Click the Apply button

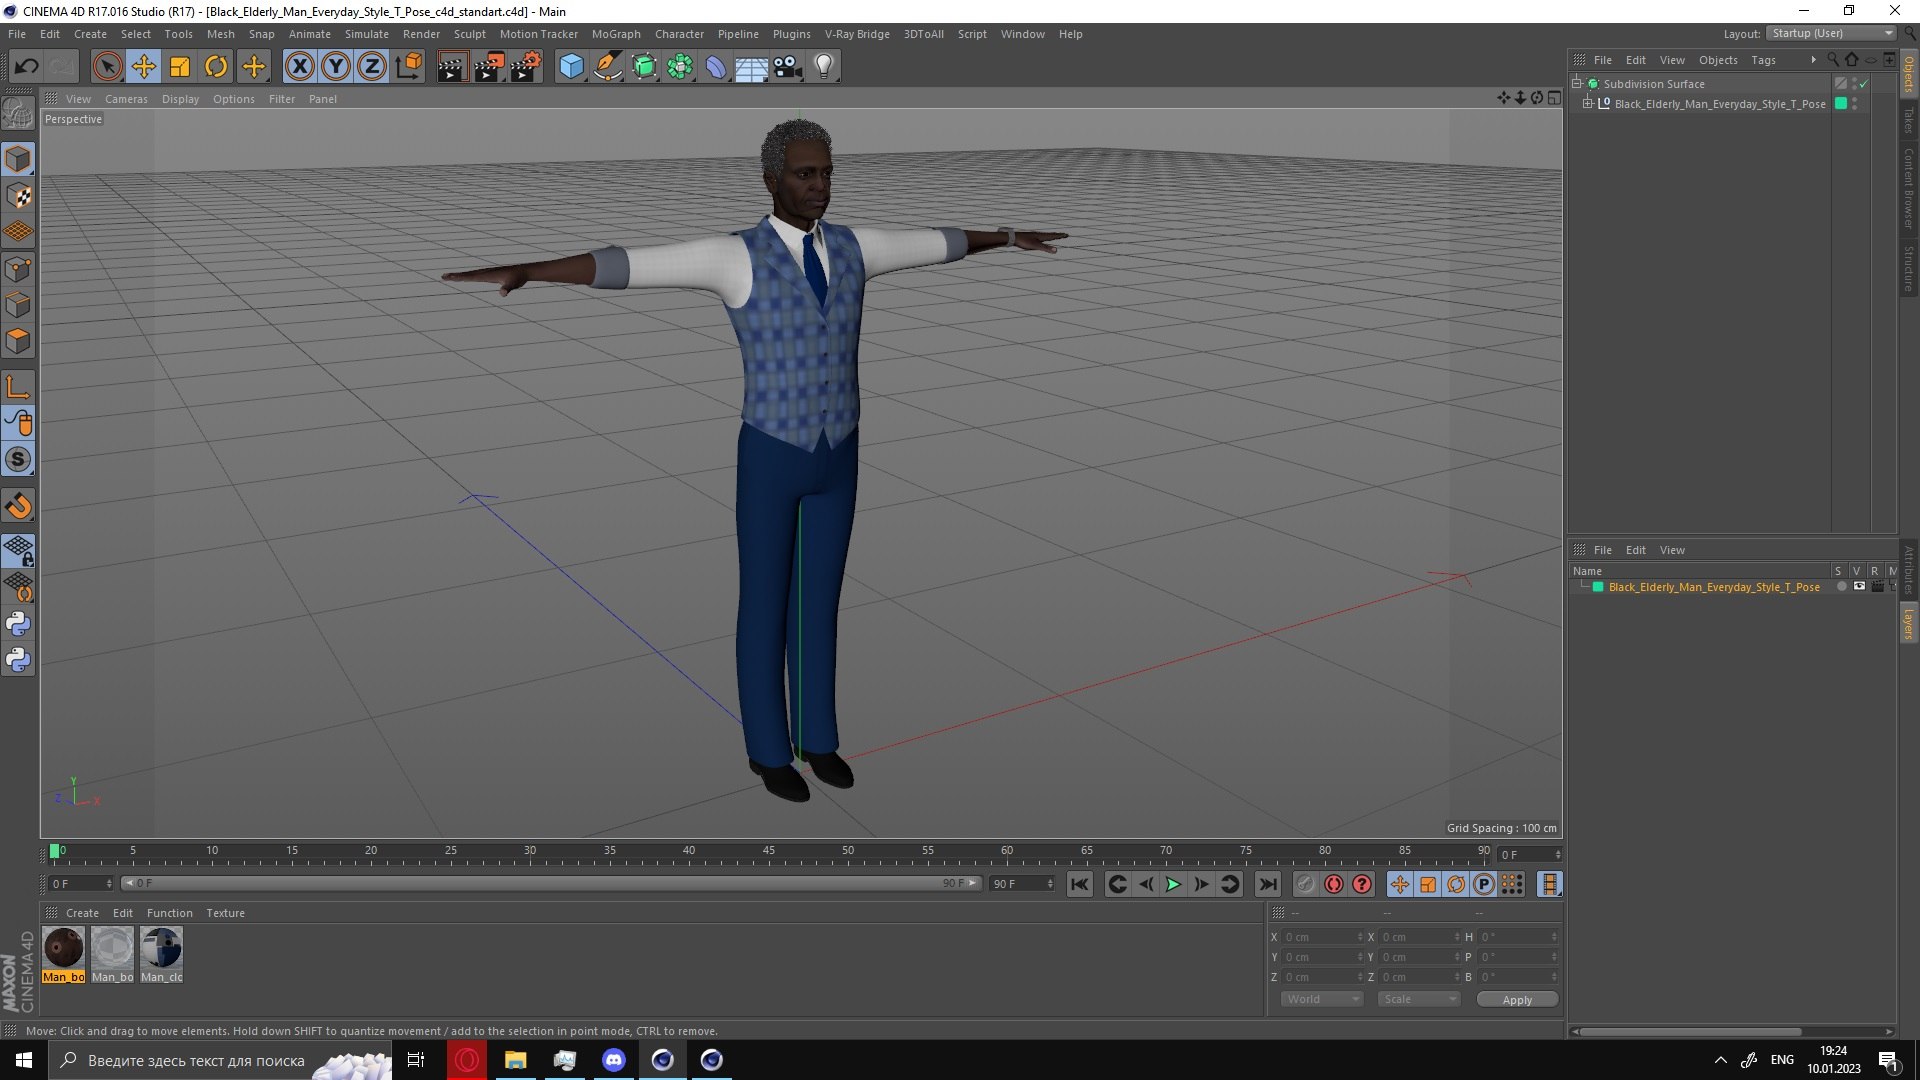click(x=1517, y=1000)
